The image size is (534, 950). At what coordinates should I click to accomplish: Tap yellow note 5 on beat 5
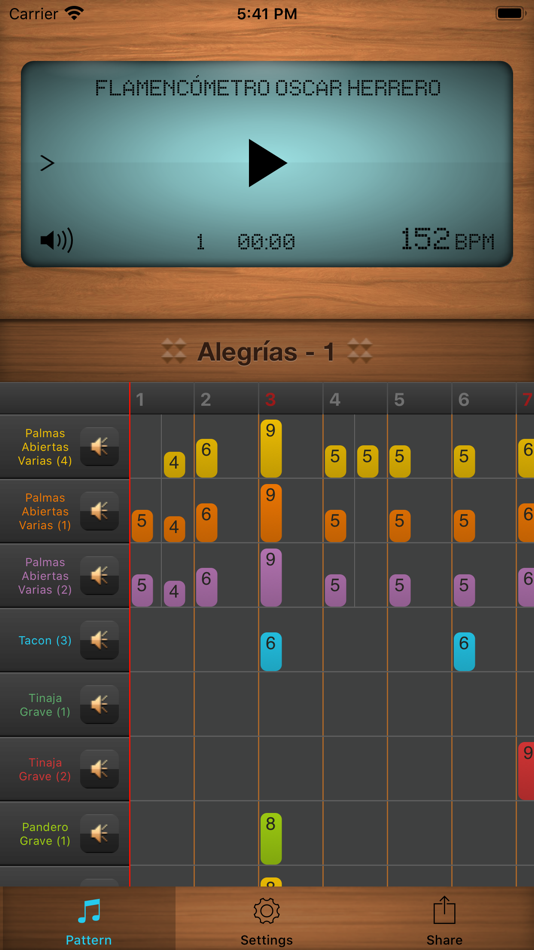pos(400,461)
